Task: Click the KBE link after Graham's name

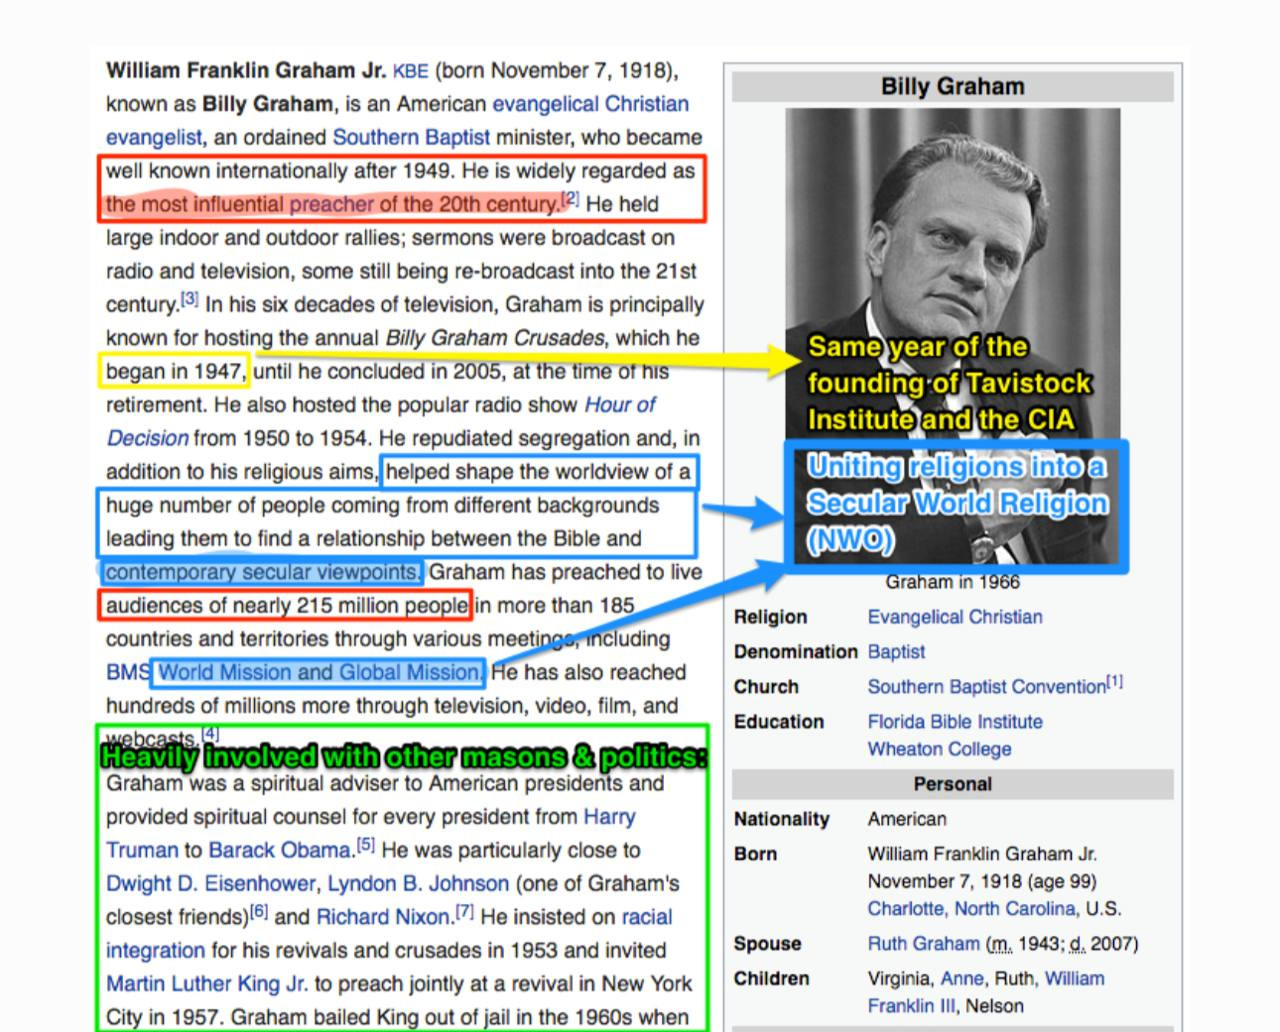Action: 410,71
